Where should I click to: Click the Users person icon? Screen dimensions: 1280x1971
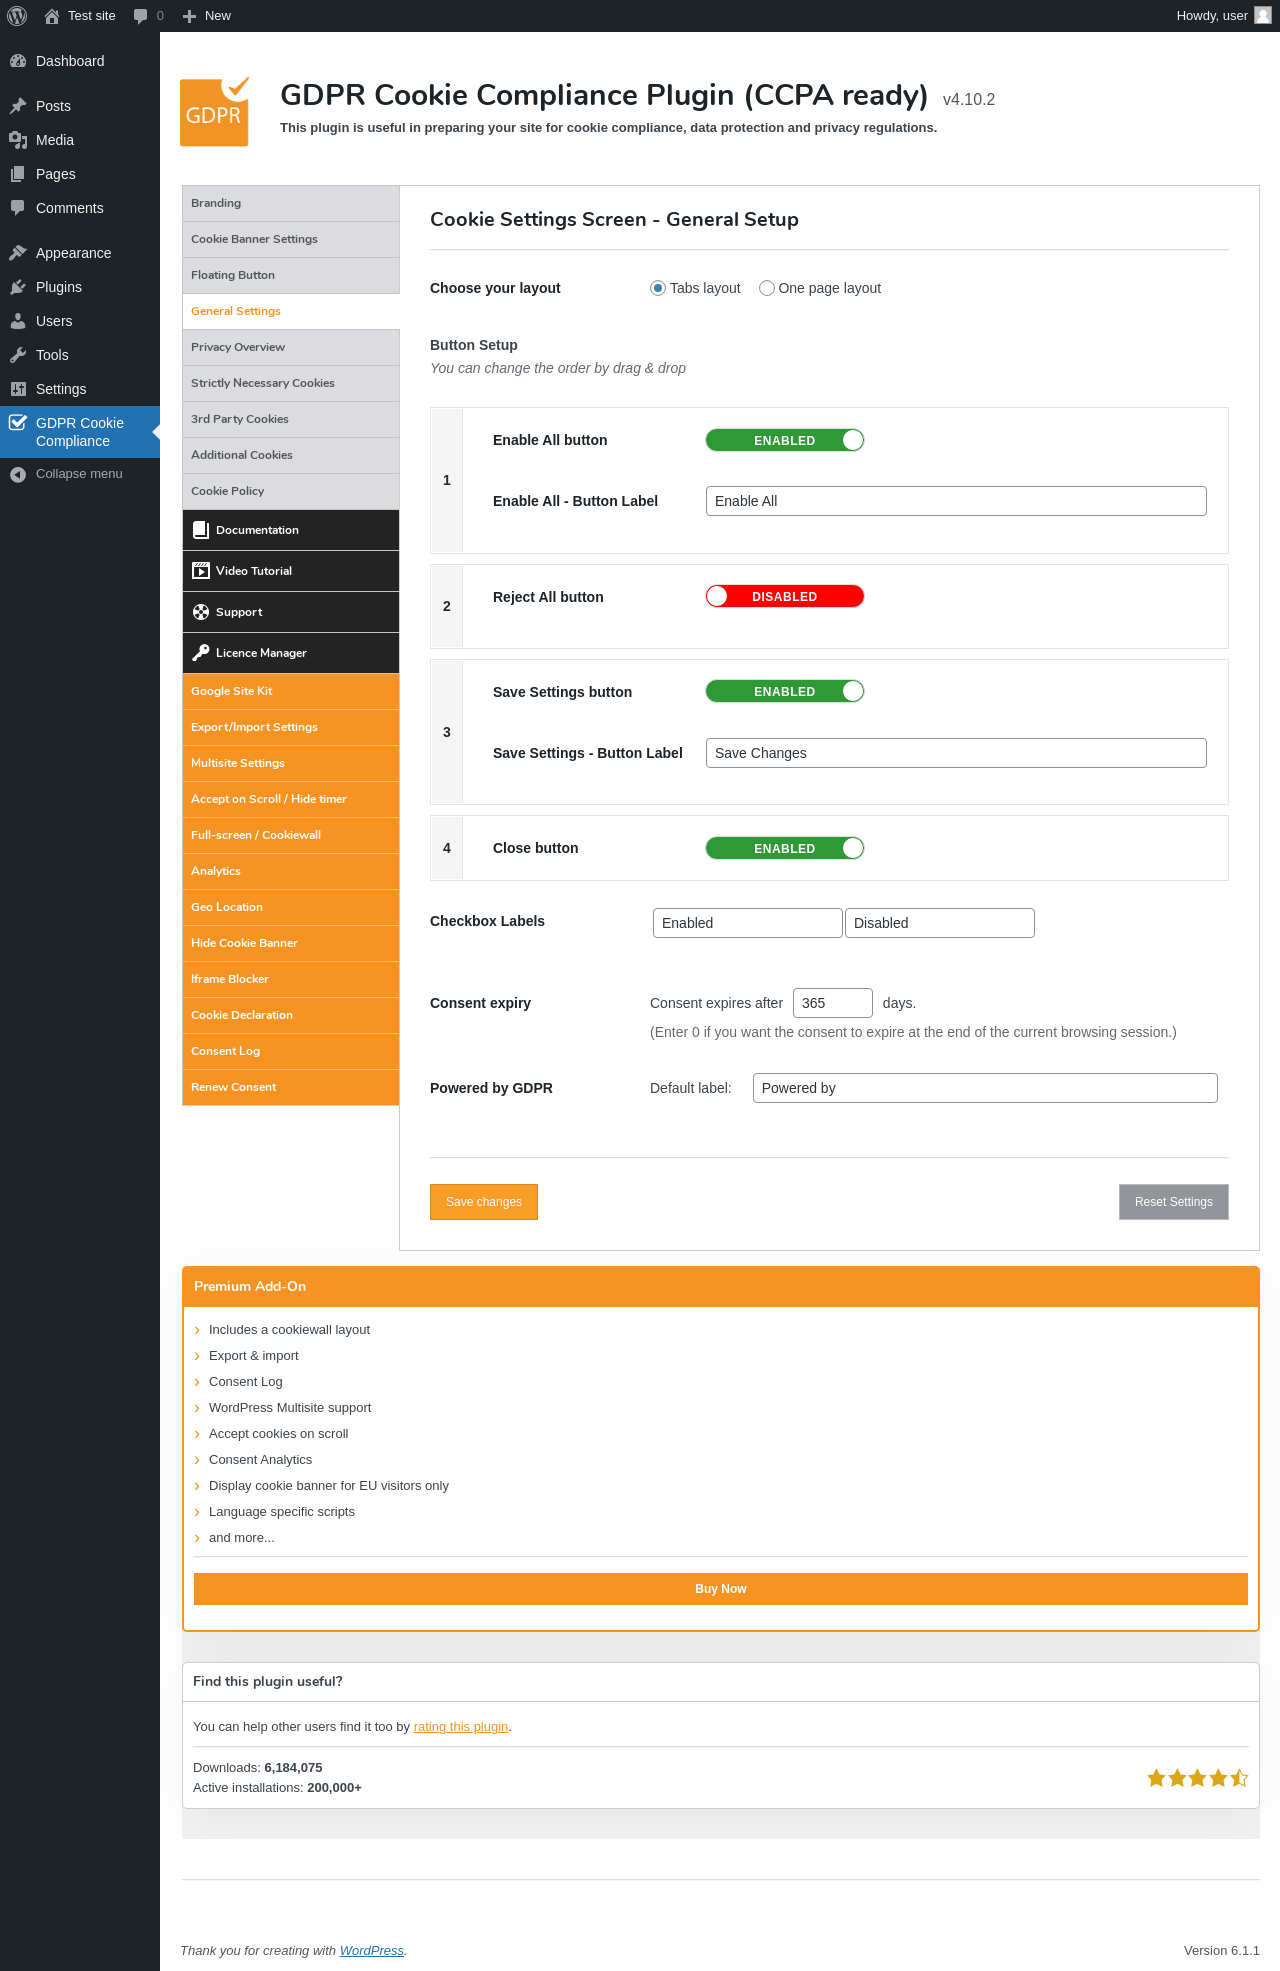[18, 321]
